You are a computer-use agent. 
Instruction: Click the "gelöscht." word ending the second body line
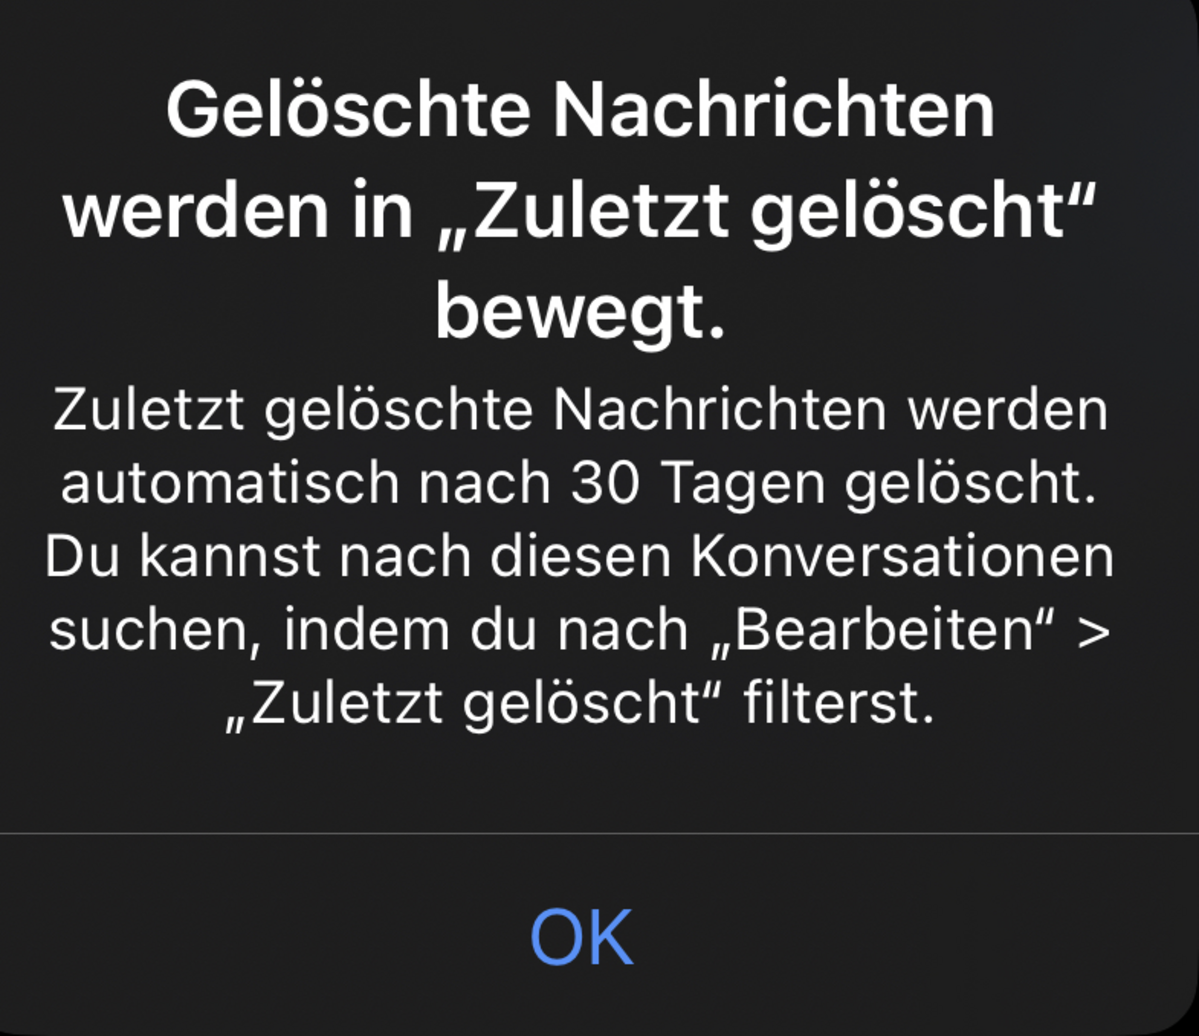pyautogui.click(x=971, y=485)
